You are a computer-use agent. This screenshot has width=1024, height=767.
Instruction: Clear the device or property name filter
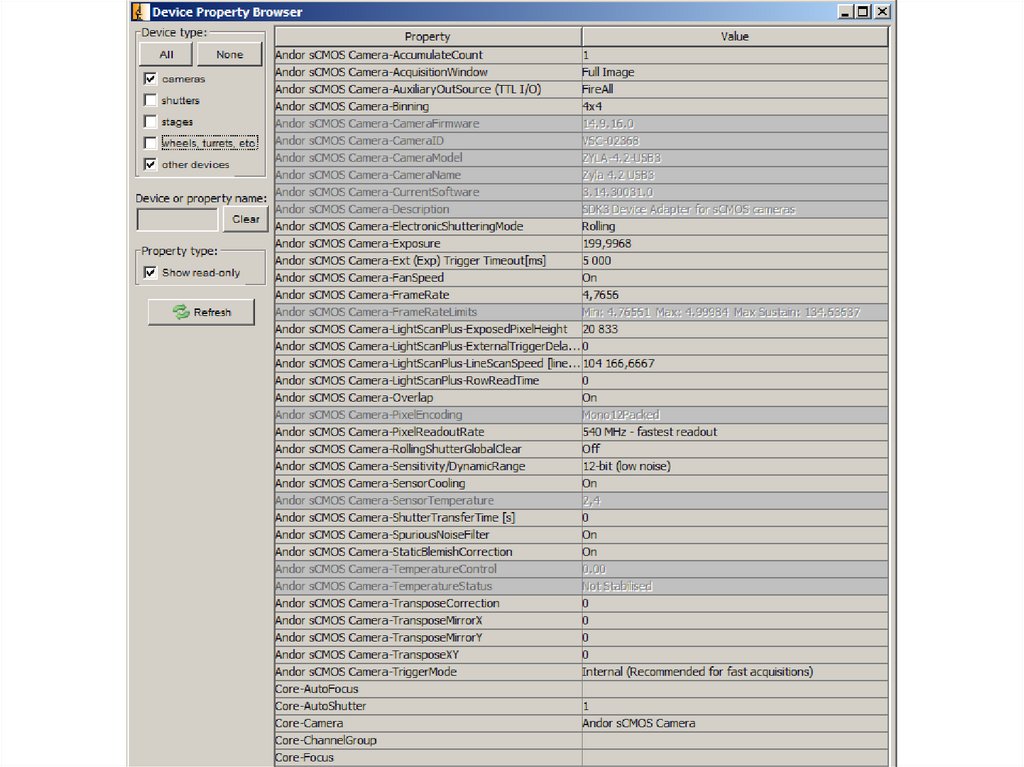[x=246, y=220]
